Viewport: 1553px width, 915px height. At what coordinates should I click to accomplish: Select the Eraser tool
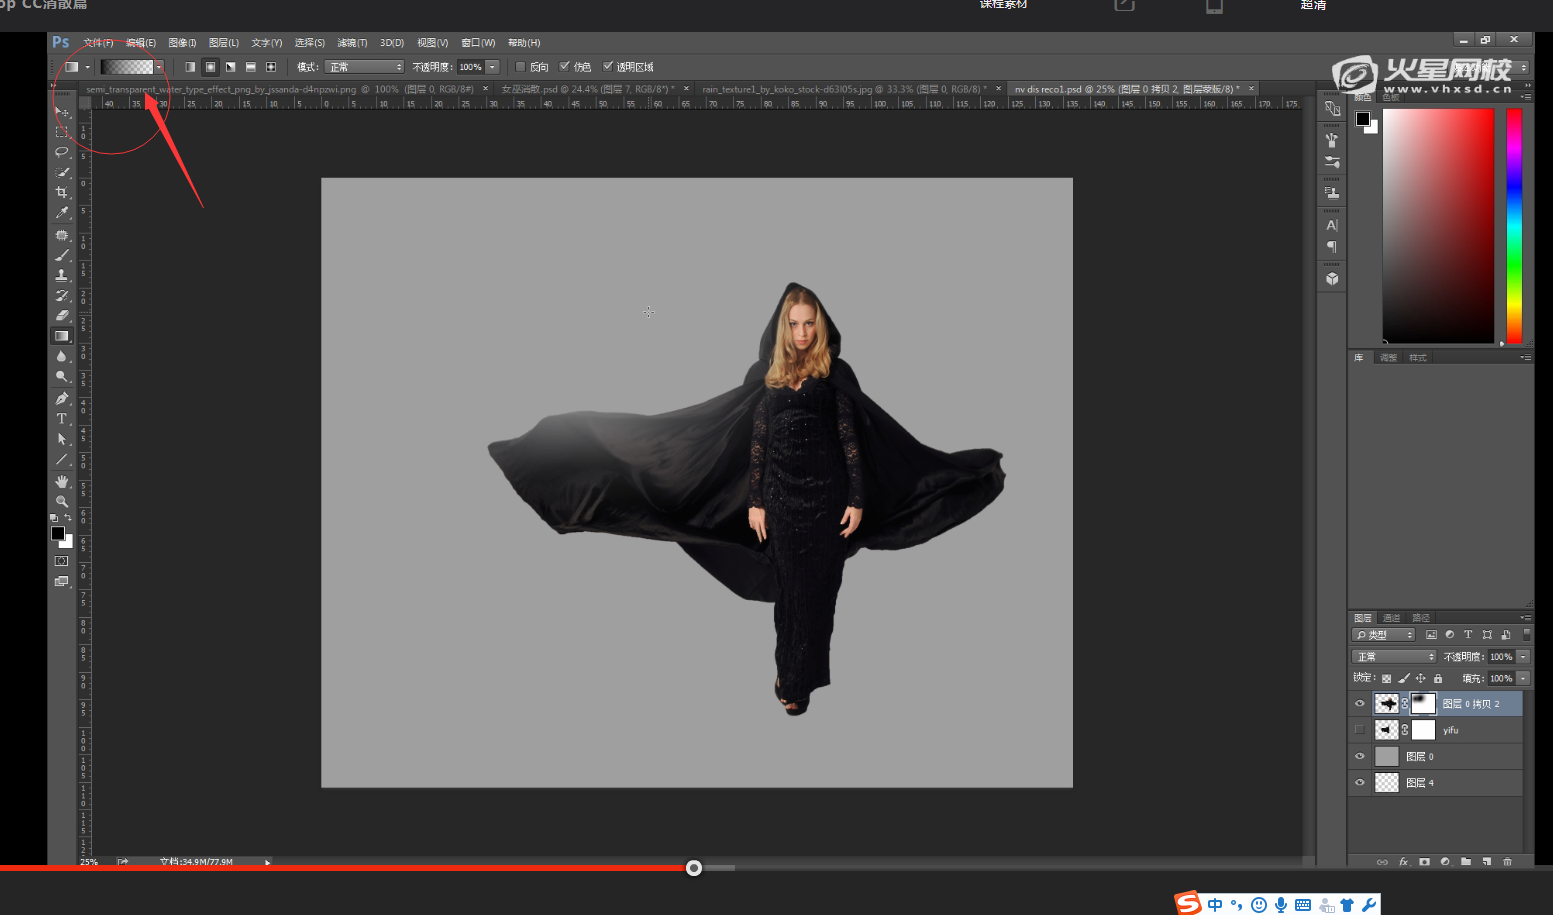point(61,315)
